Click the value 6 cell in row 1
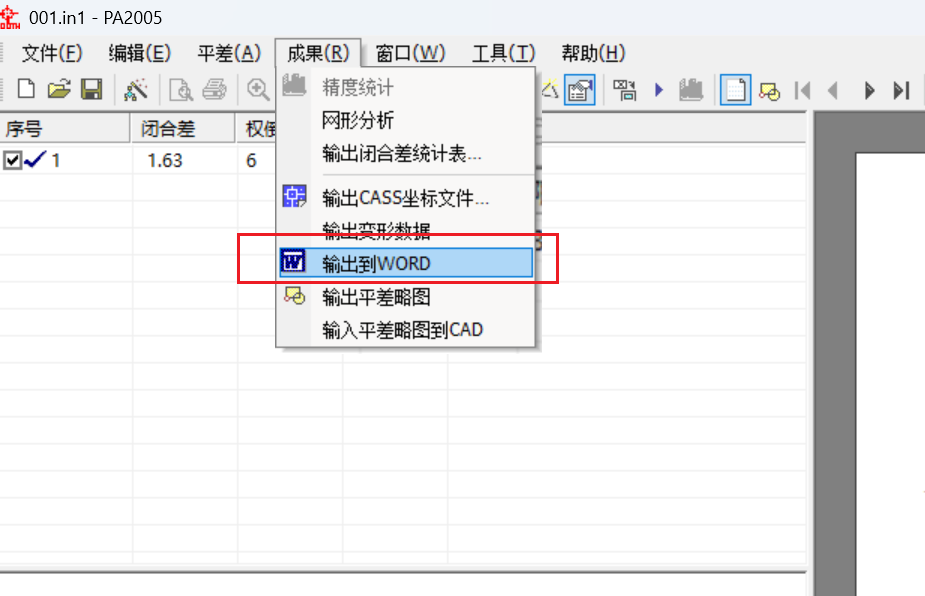Viewport: 925px width, 596px height. tap(251, 160)
